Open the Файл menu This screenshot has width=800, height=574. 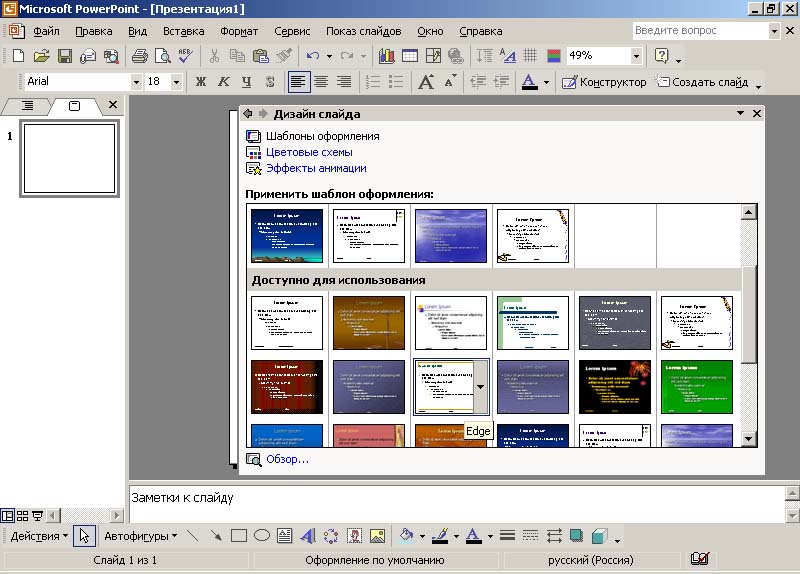tap(46, 31)
